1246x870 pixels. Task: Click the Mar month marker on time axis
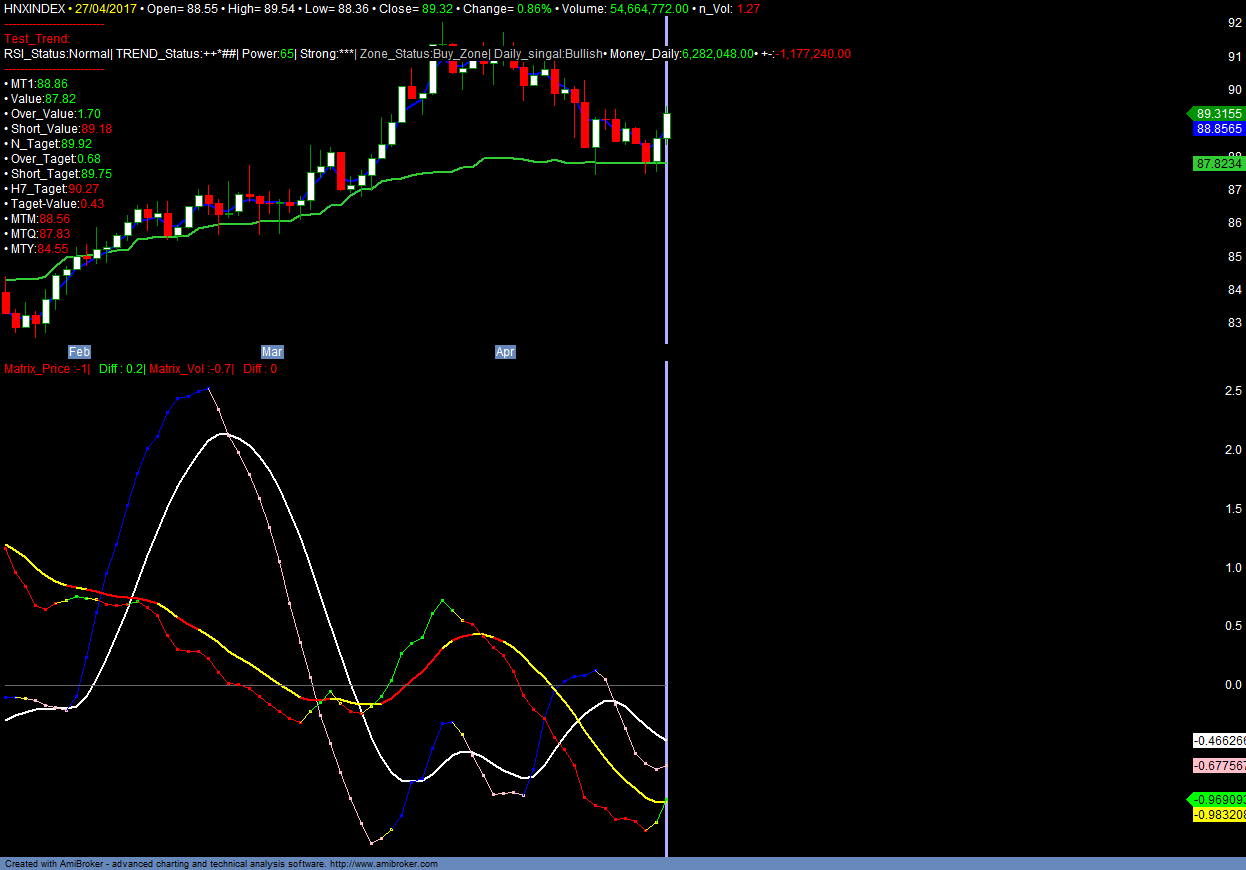click(272, 352)
